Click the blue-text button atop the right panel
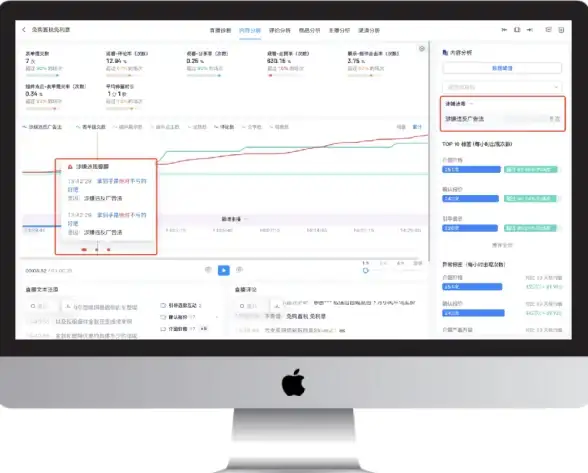The image size is (588, 473). point(502,68)
